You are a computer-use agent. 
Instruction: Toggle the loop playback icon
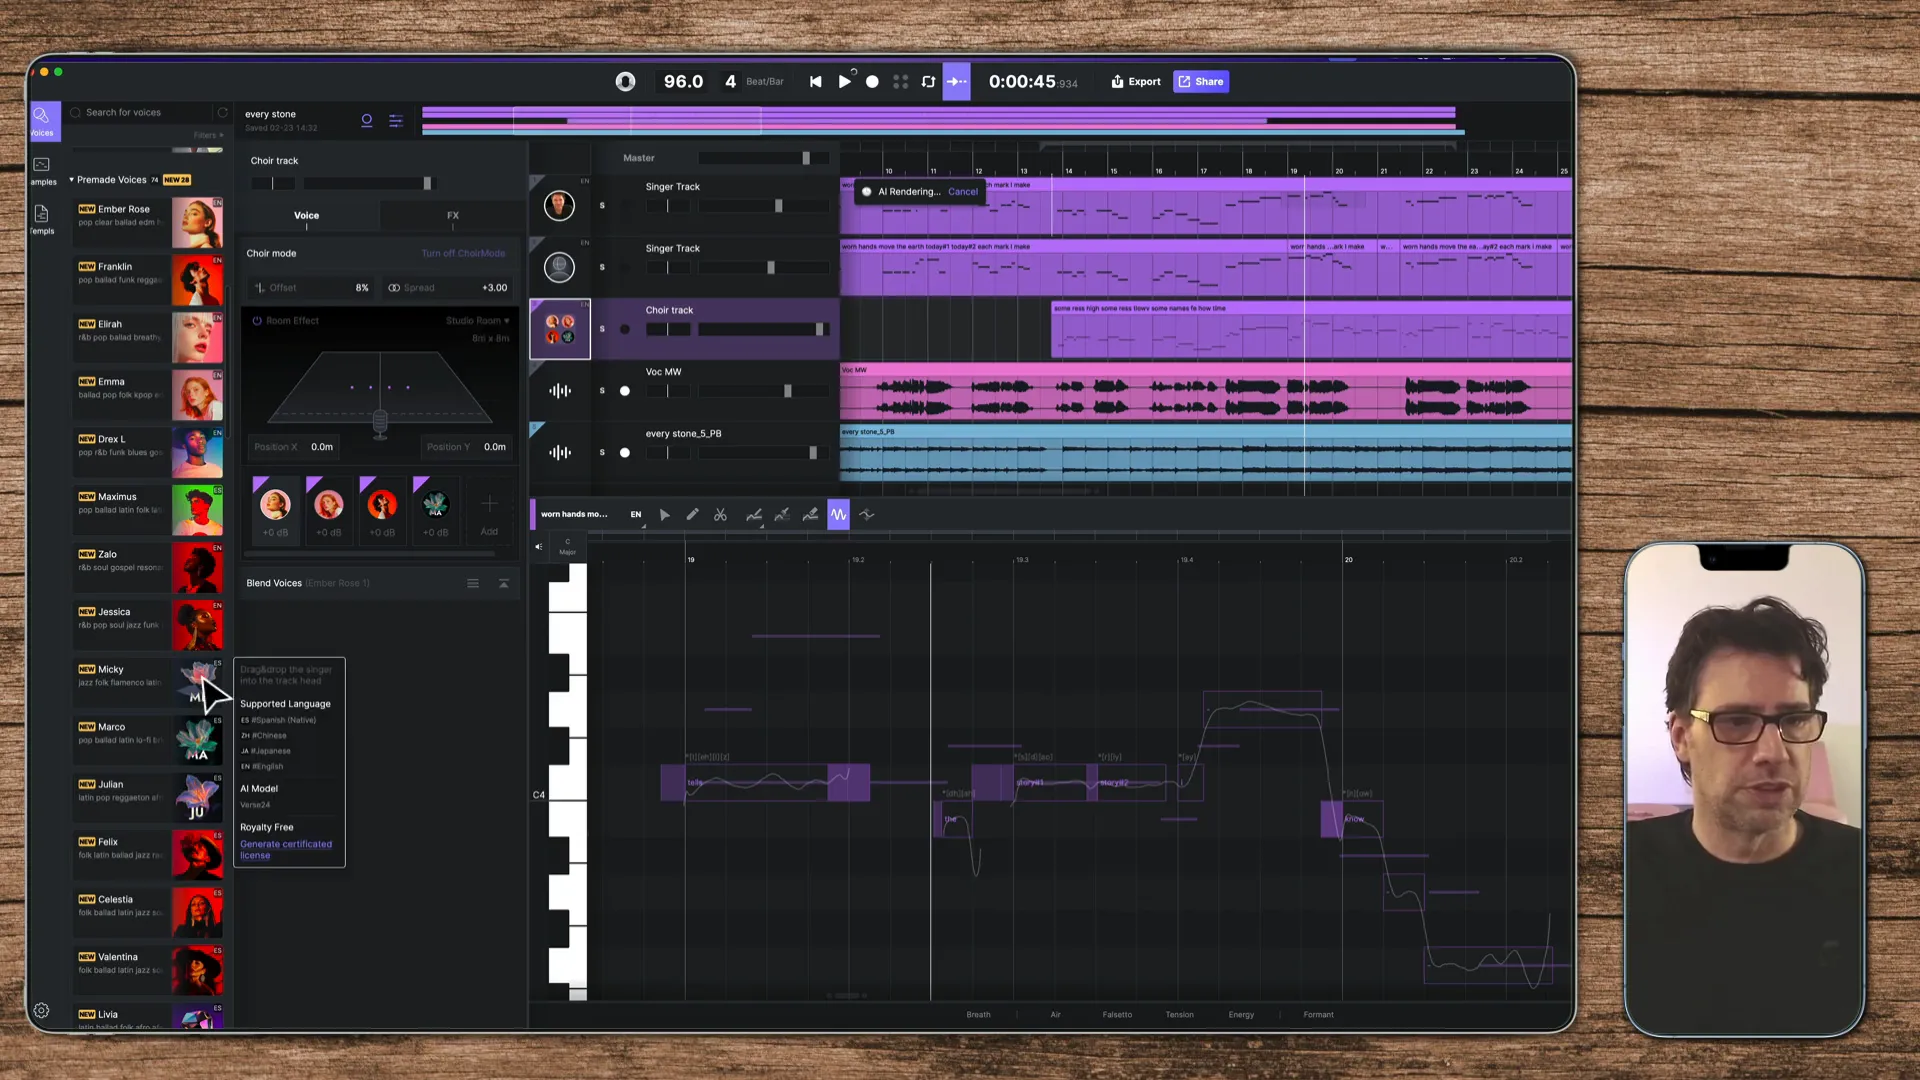point(928,82)
